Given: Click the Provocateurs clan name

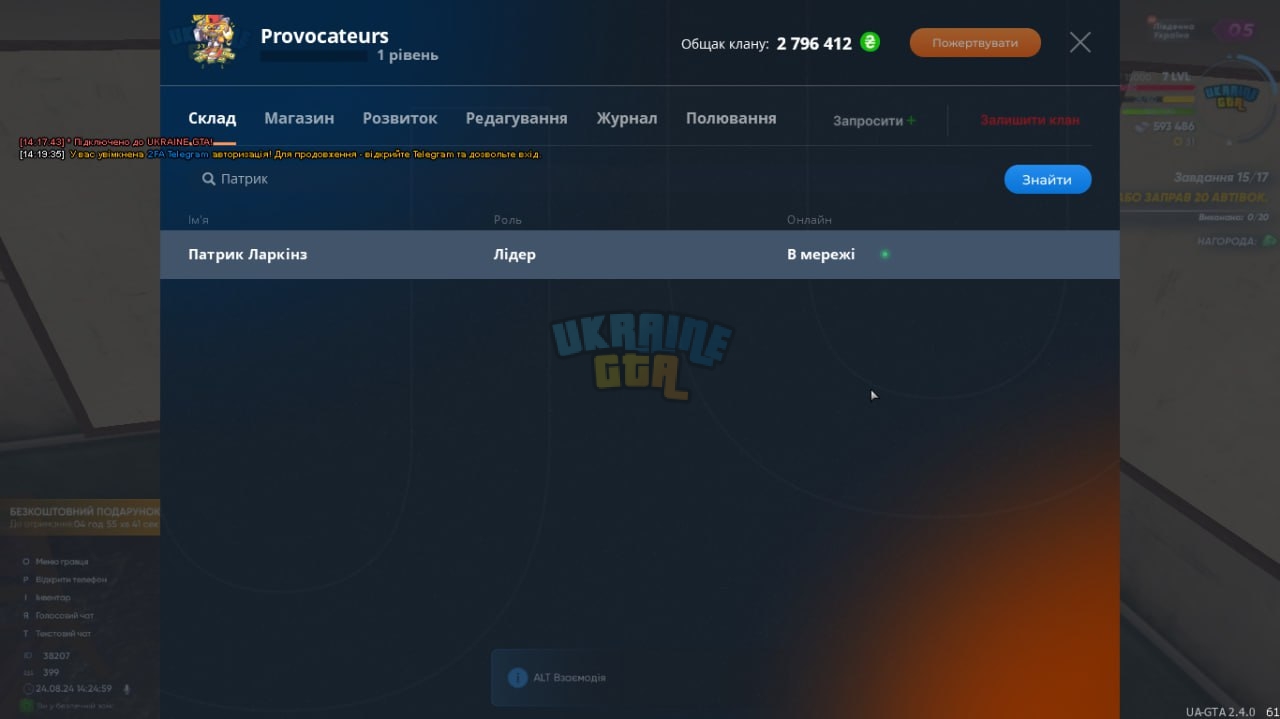Looking at the screenshot, I should 324,36.
